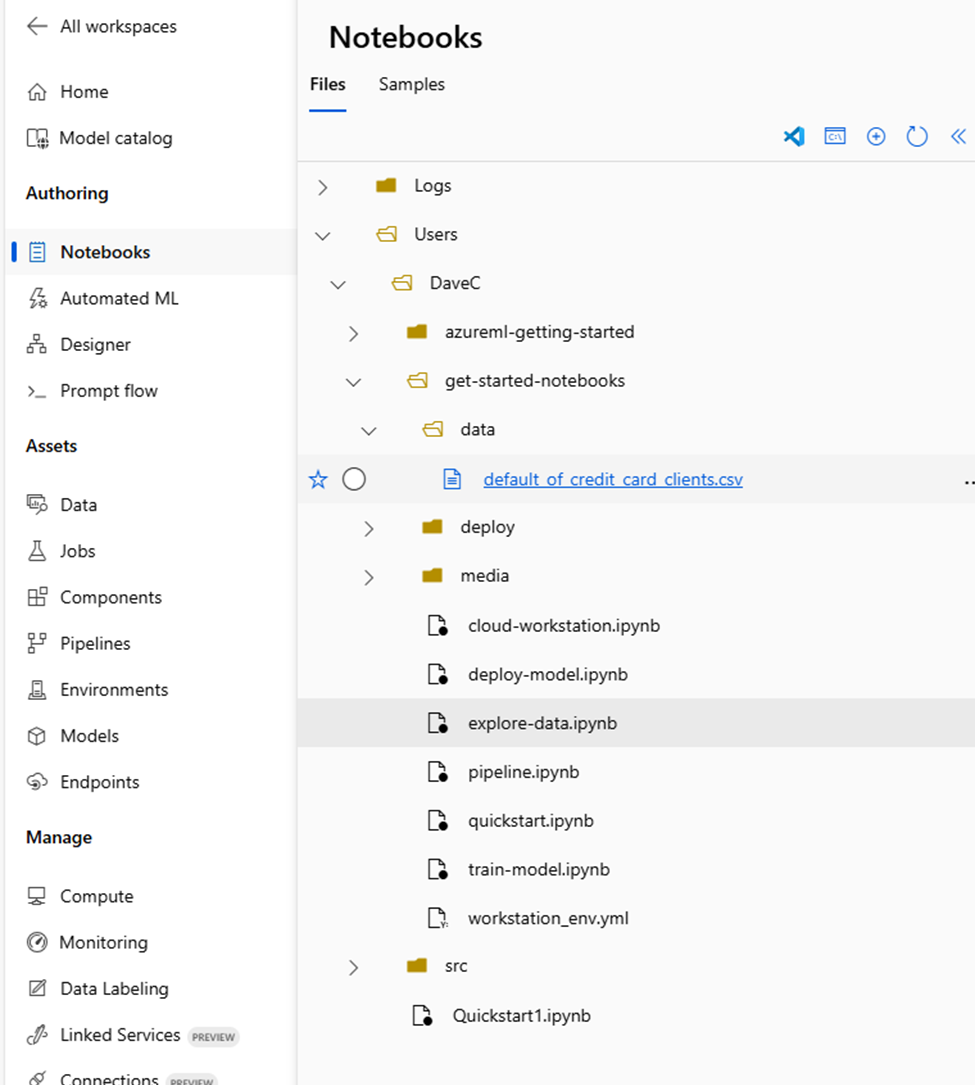Collapse the data folder
This screenshot has height=1085, width=975.
[x=369, y=431]
